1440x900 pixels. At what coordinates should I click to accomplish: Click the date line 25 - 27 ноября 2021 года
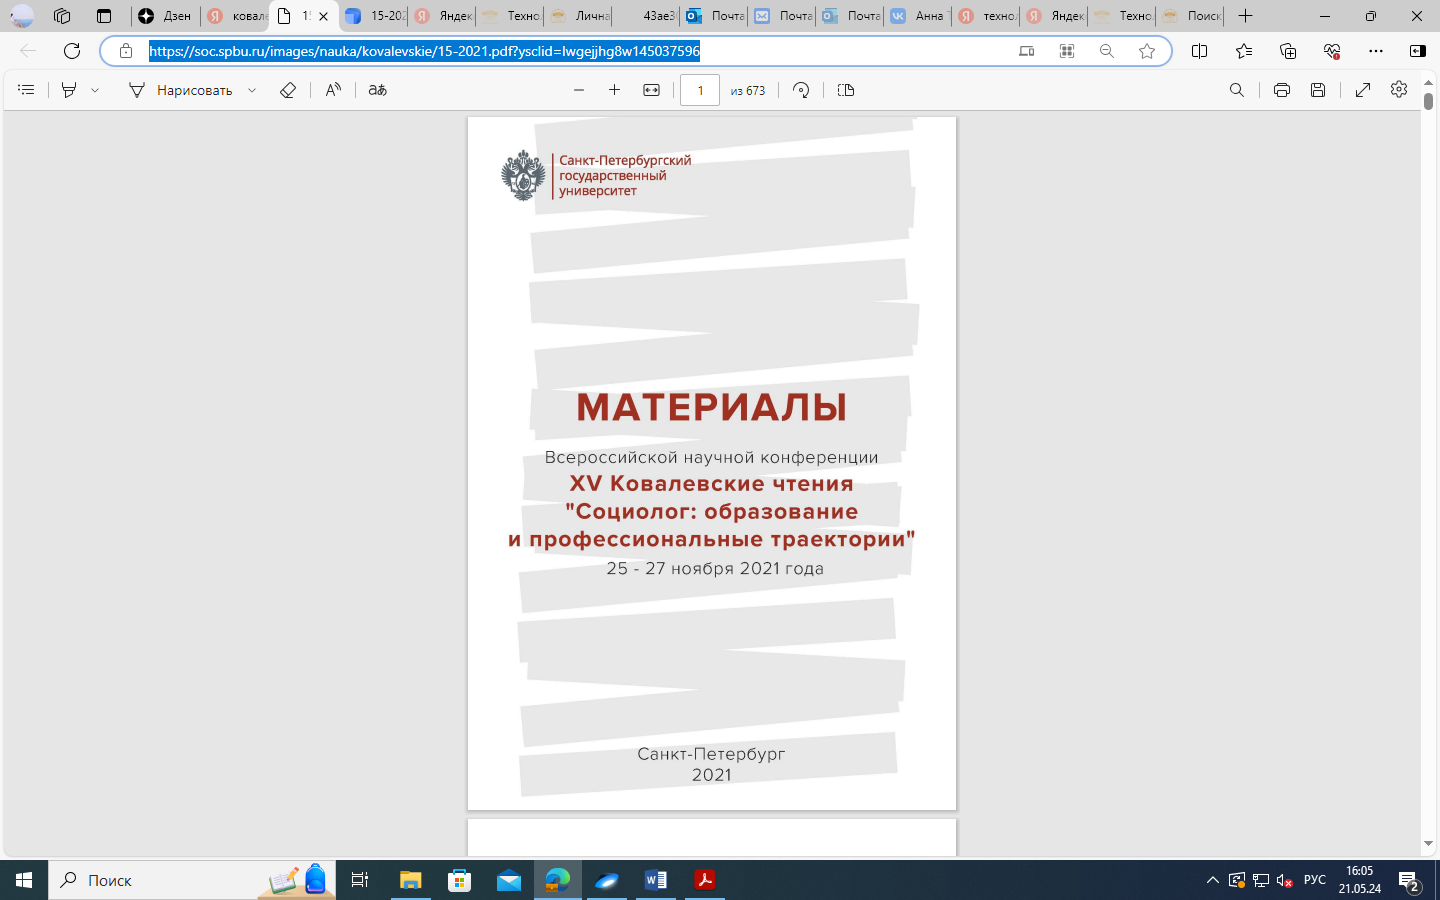(715, 569)
